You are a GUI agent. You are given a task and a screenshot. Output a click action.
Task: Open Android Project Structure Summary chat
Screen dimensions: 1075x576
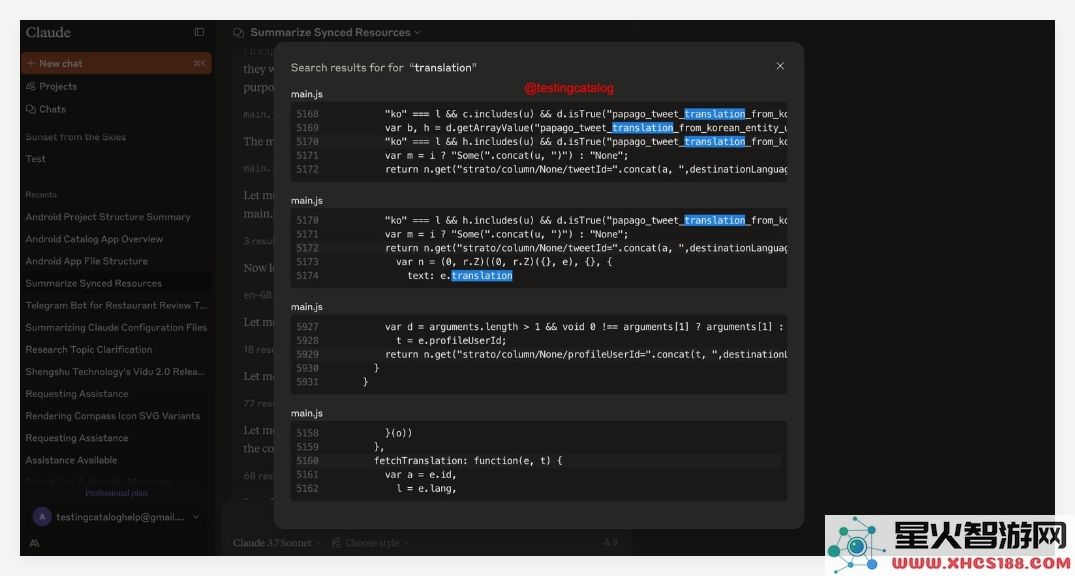point(108,217)
